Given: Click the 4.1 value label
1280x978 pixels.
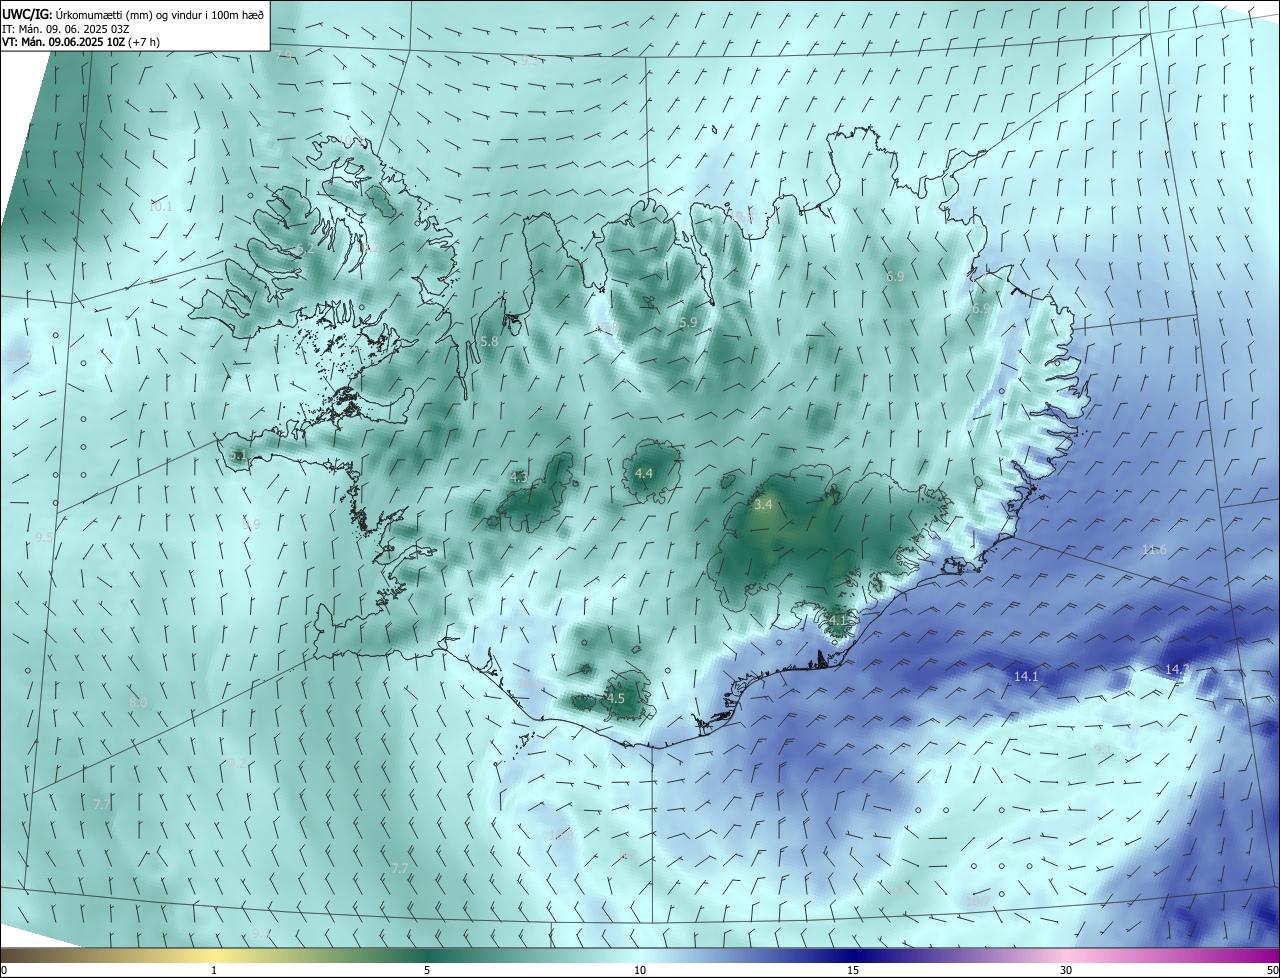Looking at the screenshot, I should pyautogui.click(x=838, y=621).
